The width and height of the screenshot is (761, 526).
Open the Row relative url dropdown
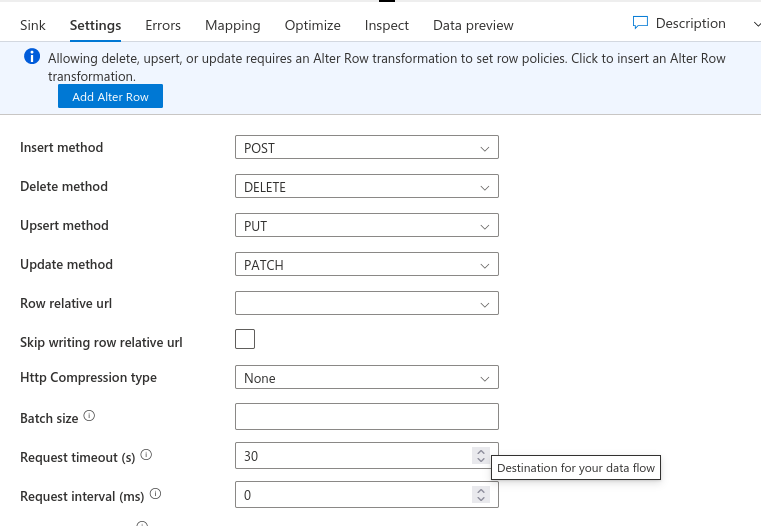pyautogui.click(x=367, y=303)
